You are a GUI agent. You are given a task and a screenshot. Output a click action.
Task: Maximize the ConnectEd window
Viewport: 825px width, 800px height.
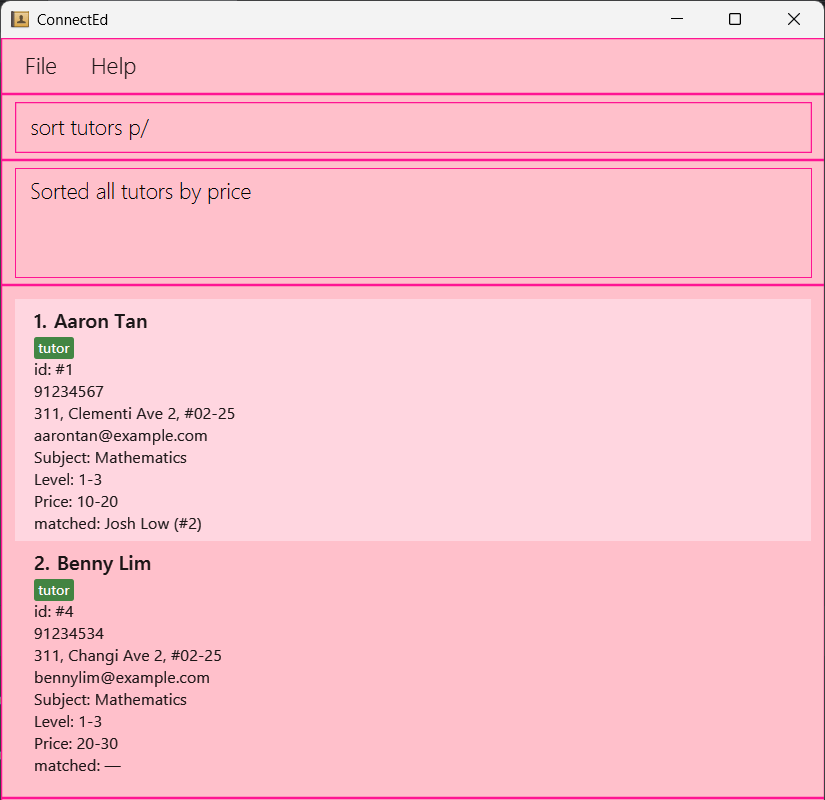(x=735, y=19)
